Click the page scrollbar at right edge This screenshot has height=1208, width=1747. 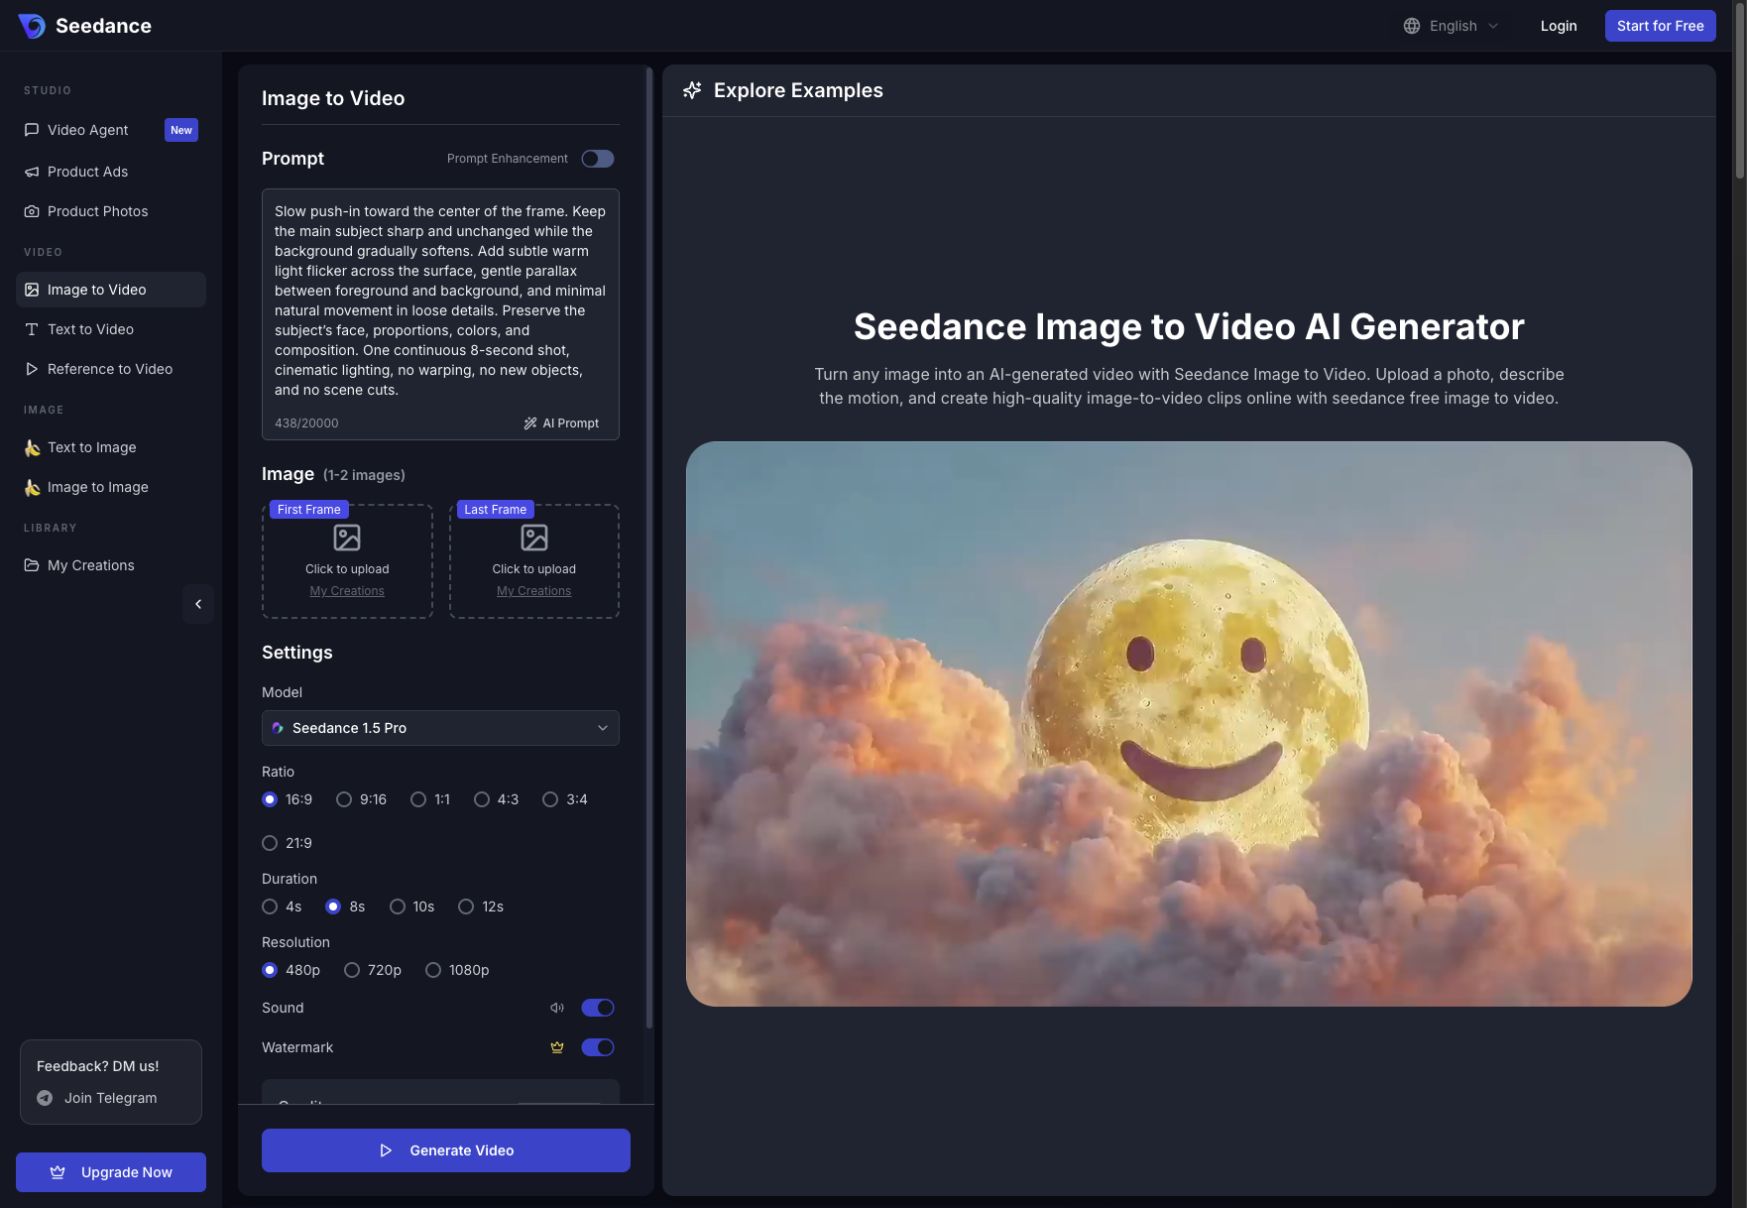pyautogui.click(x=1740, y=92)
